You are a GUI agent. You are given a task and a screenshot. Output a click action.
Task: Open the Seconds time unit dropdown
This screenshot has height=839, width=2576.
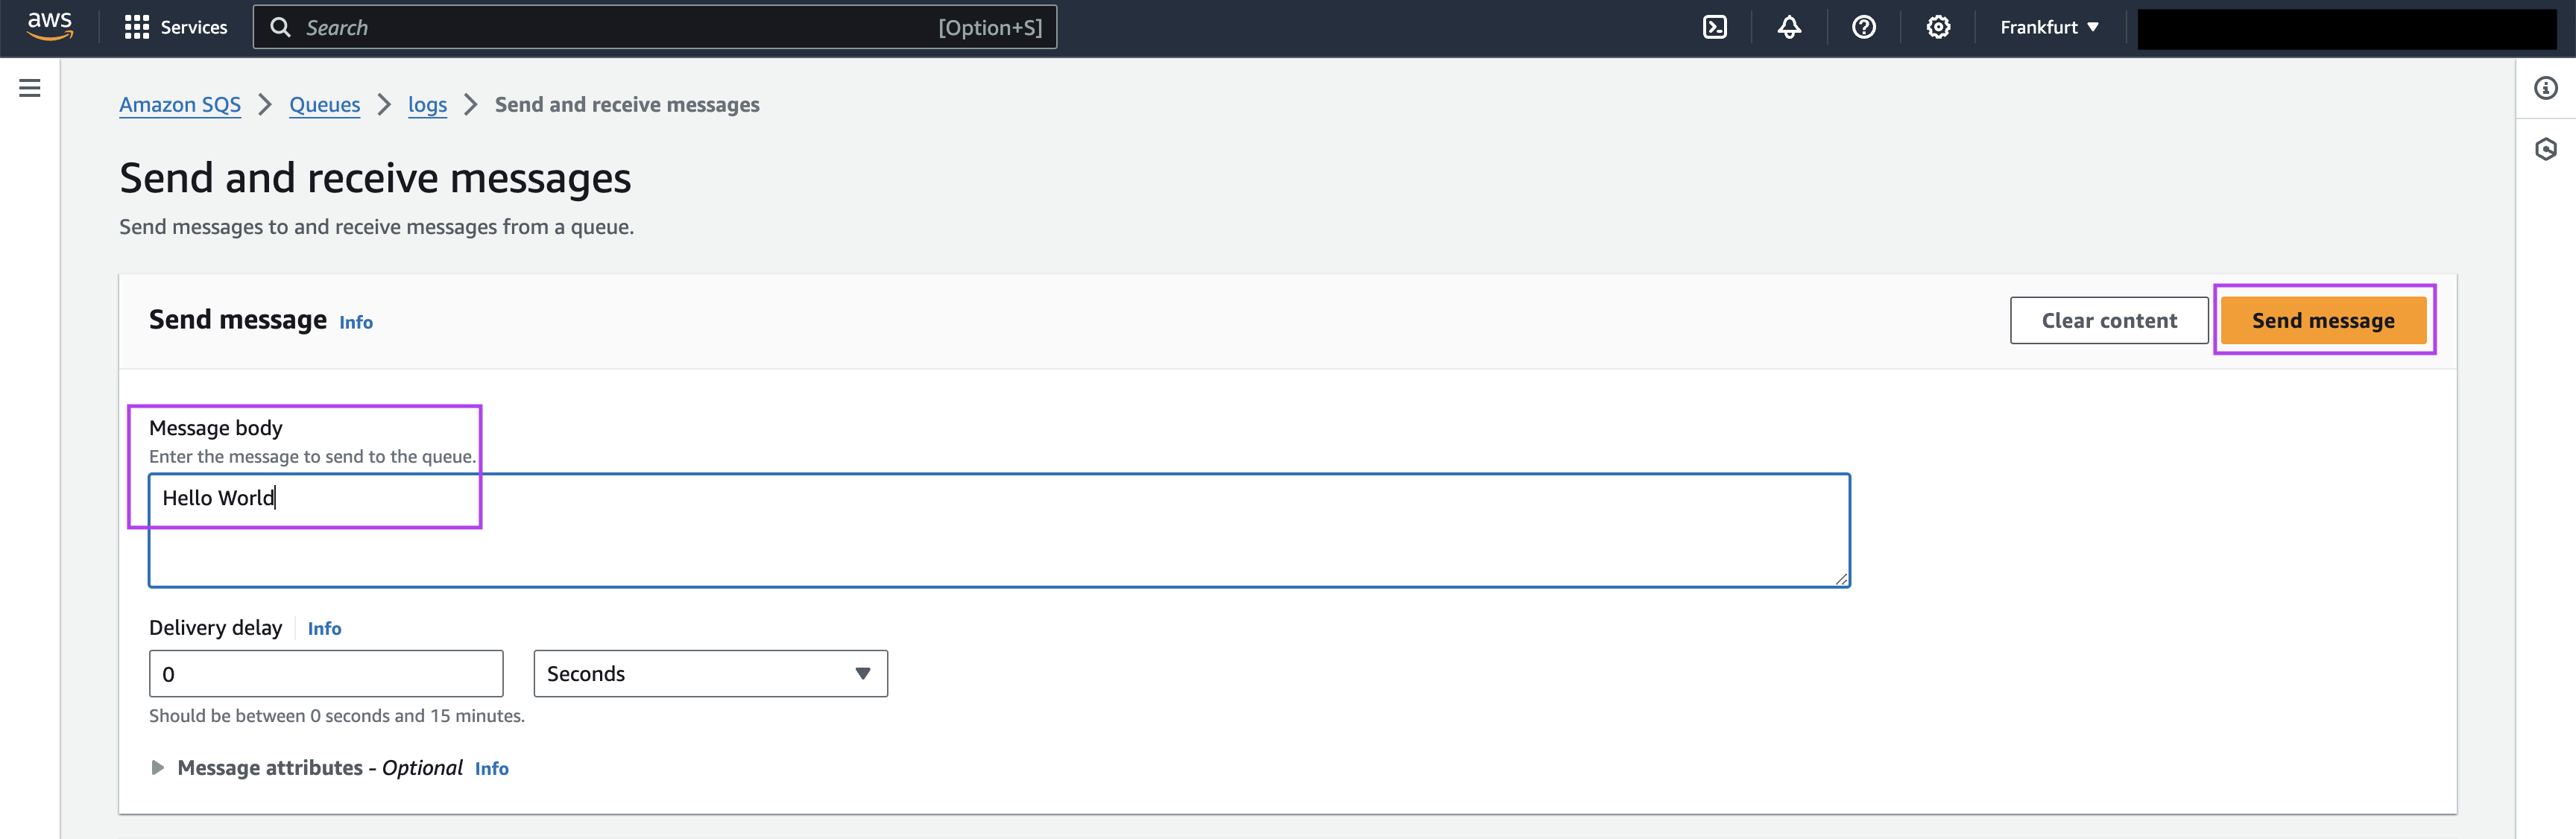pyautogui.click(x=710, y=674)
